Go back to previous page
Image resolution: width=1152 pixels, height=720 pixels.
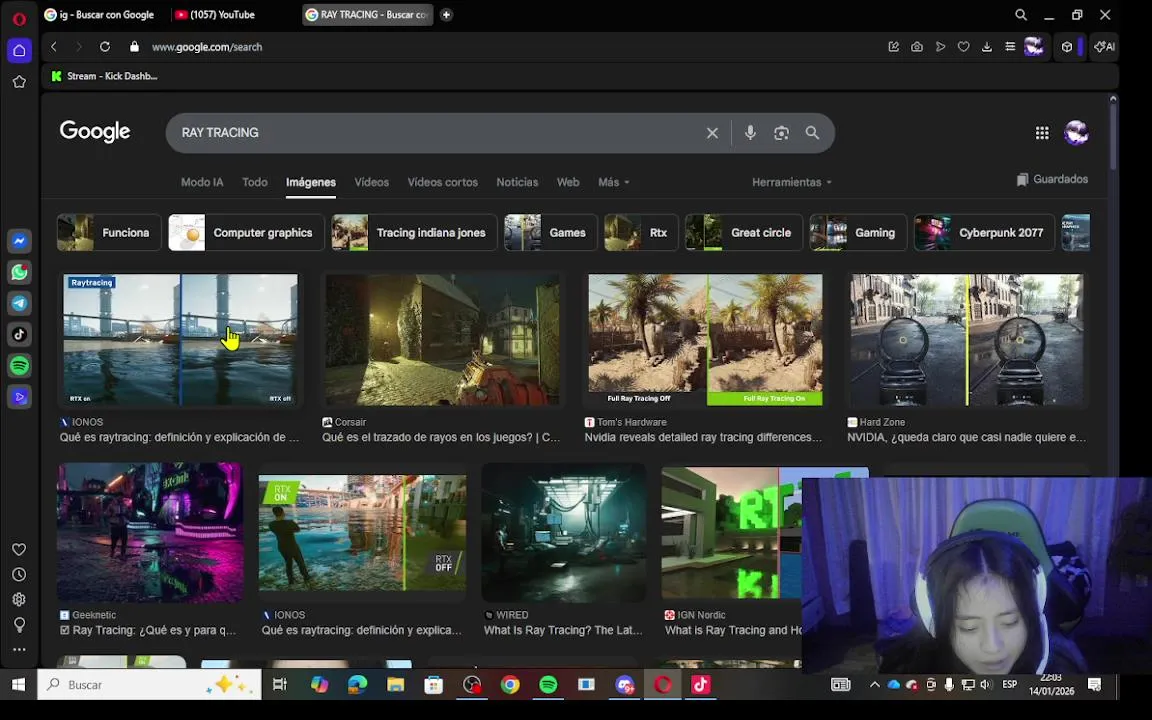coord(54,46)
